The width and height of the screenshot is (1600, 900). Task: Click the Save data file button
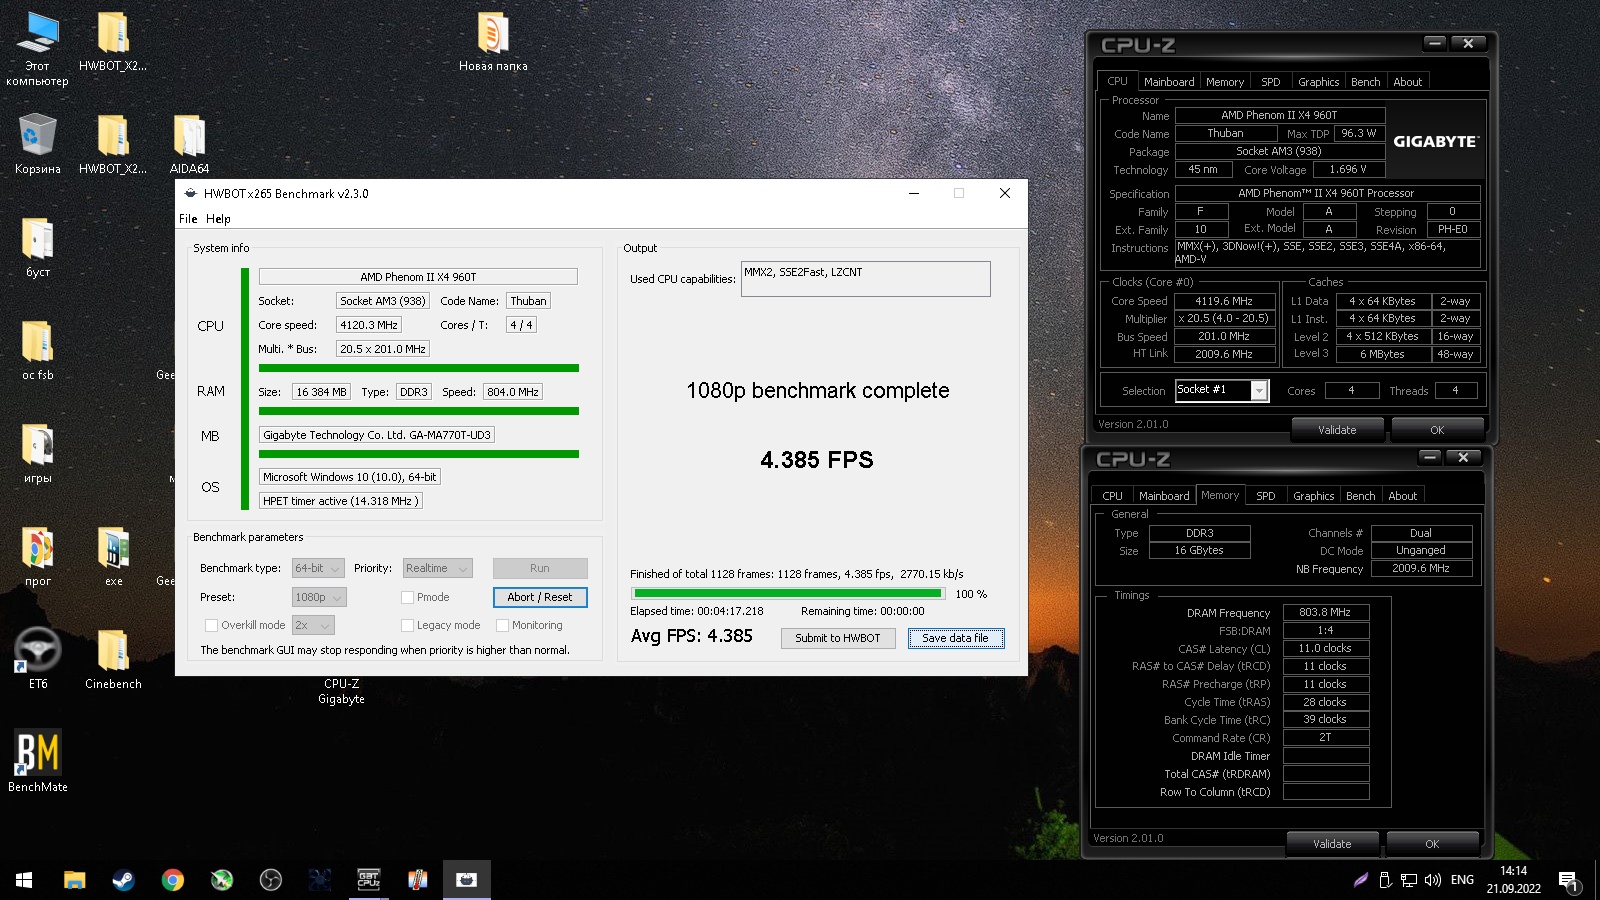click(955, 638)
